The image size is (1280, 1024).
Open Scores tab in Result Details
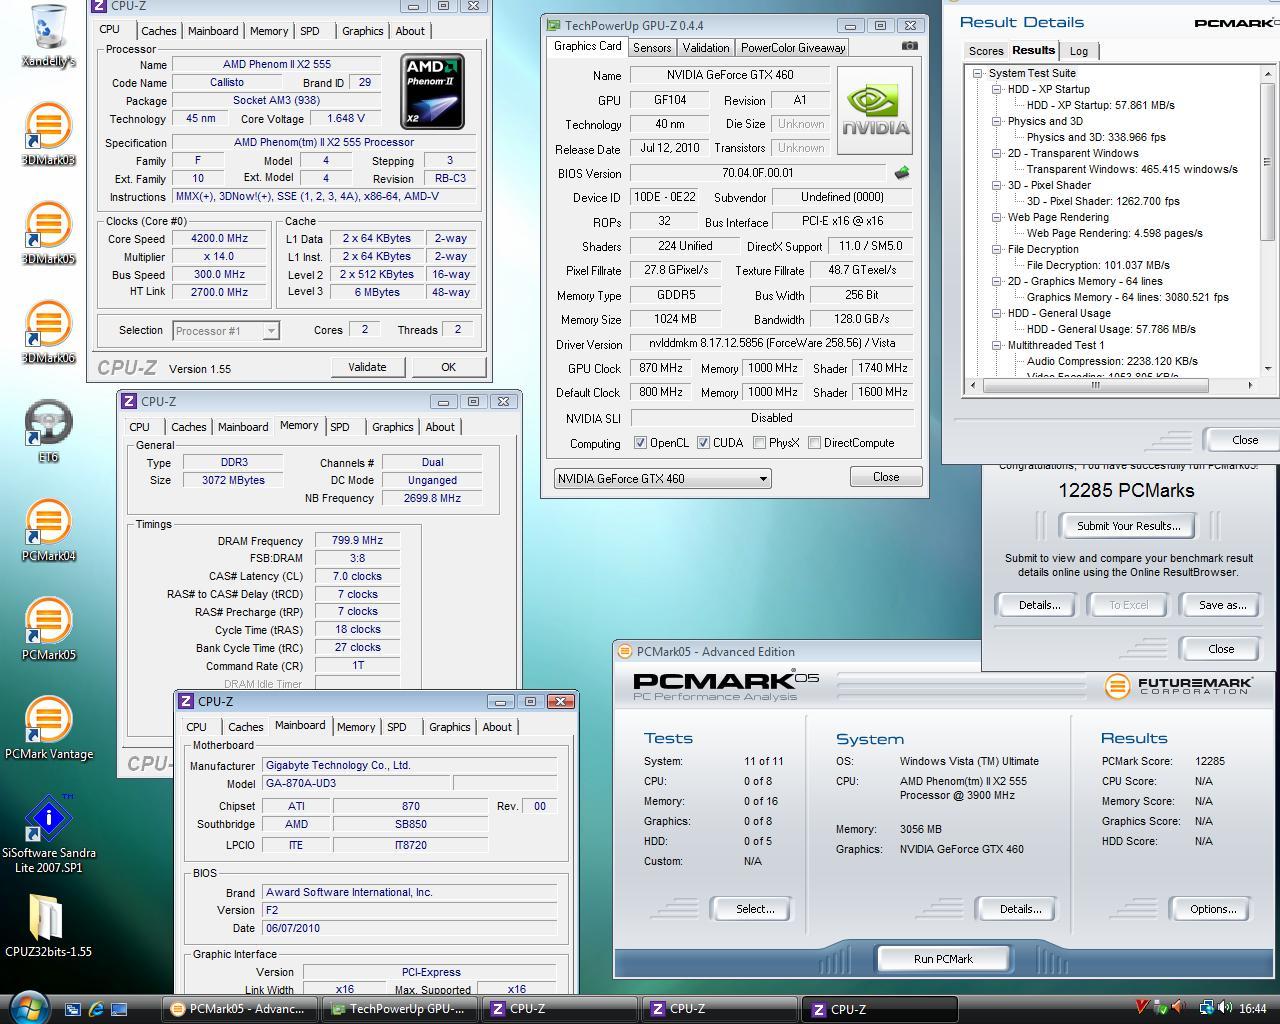(985, 51)
